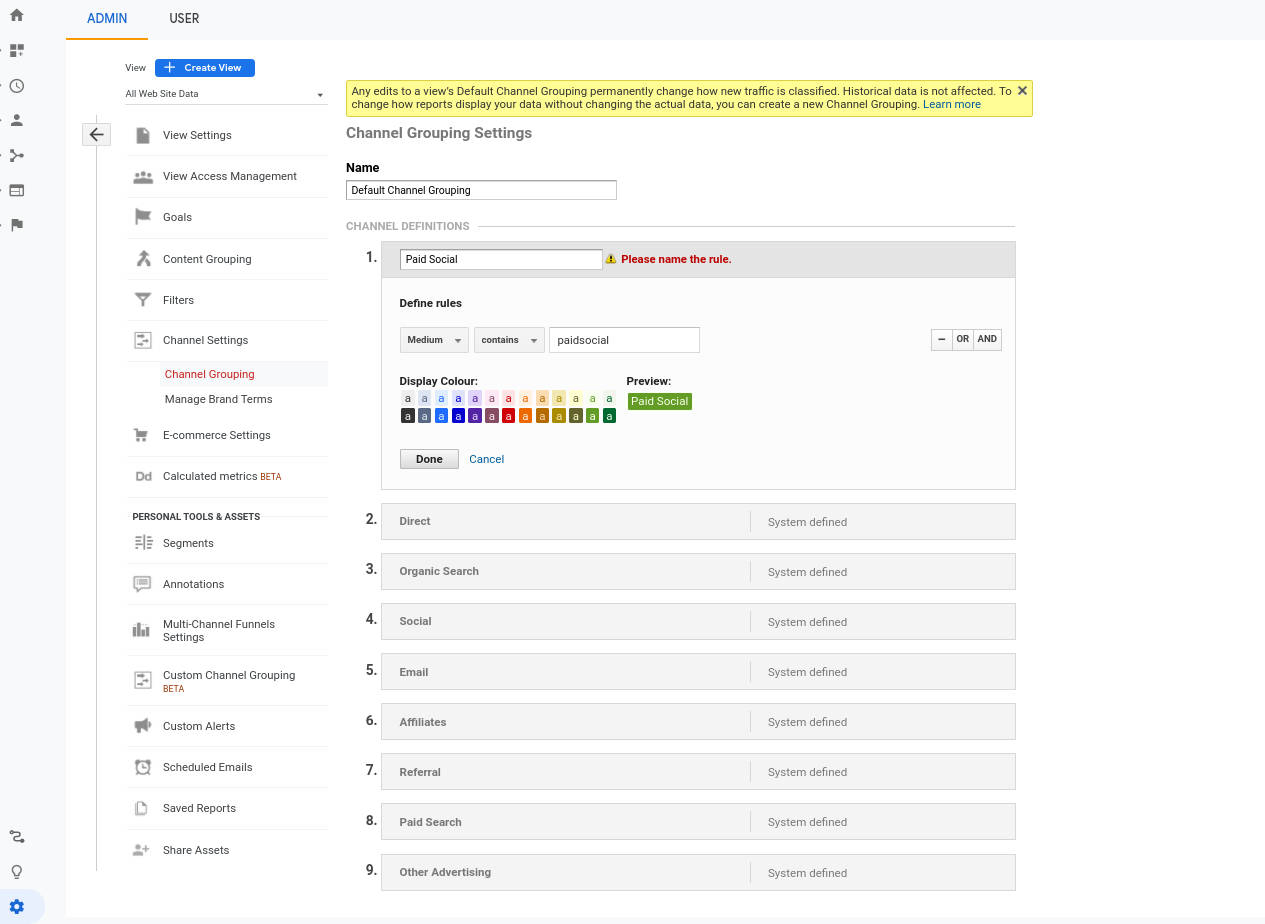Open Audience reports with the person icon

click(x=17, y=120)
